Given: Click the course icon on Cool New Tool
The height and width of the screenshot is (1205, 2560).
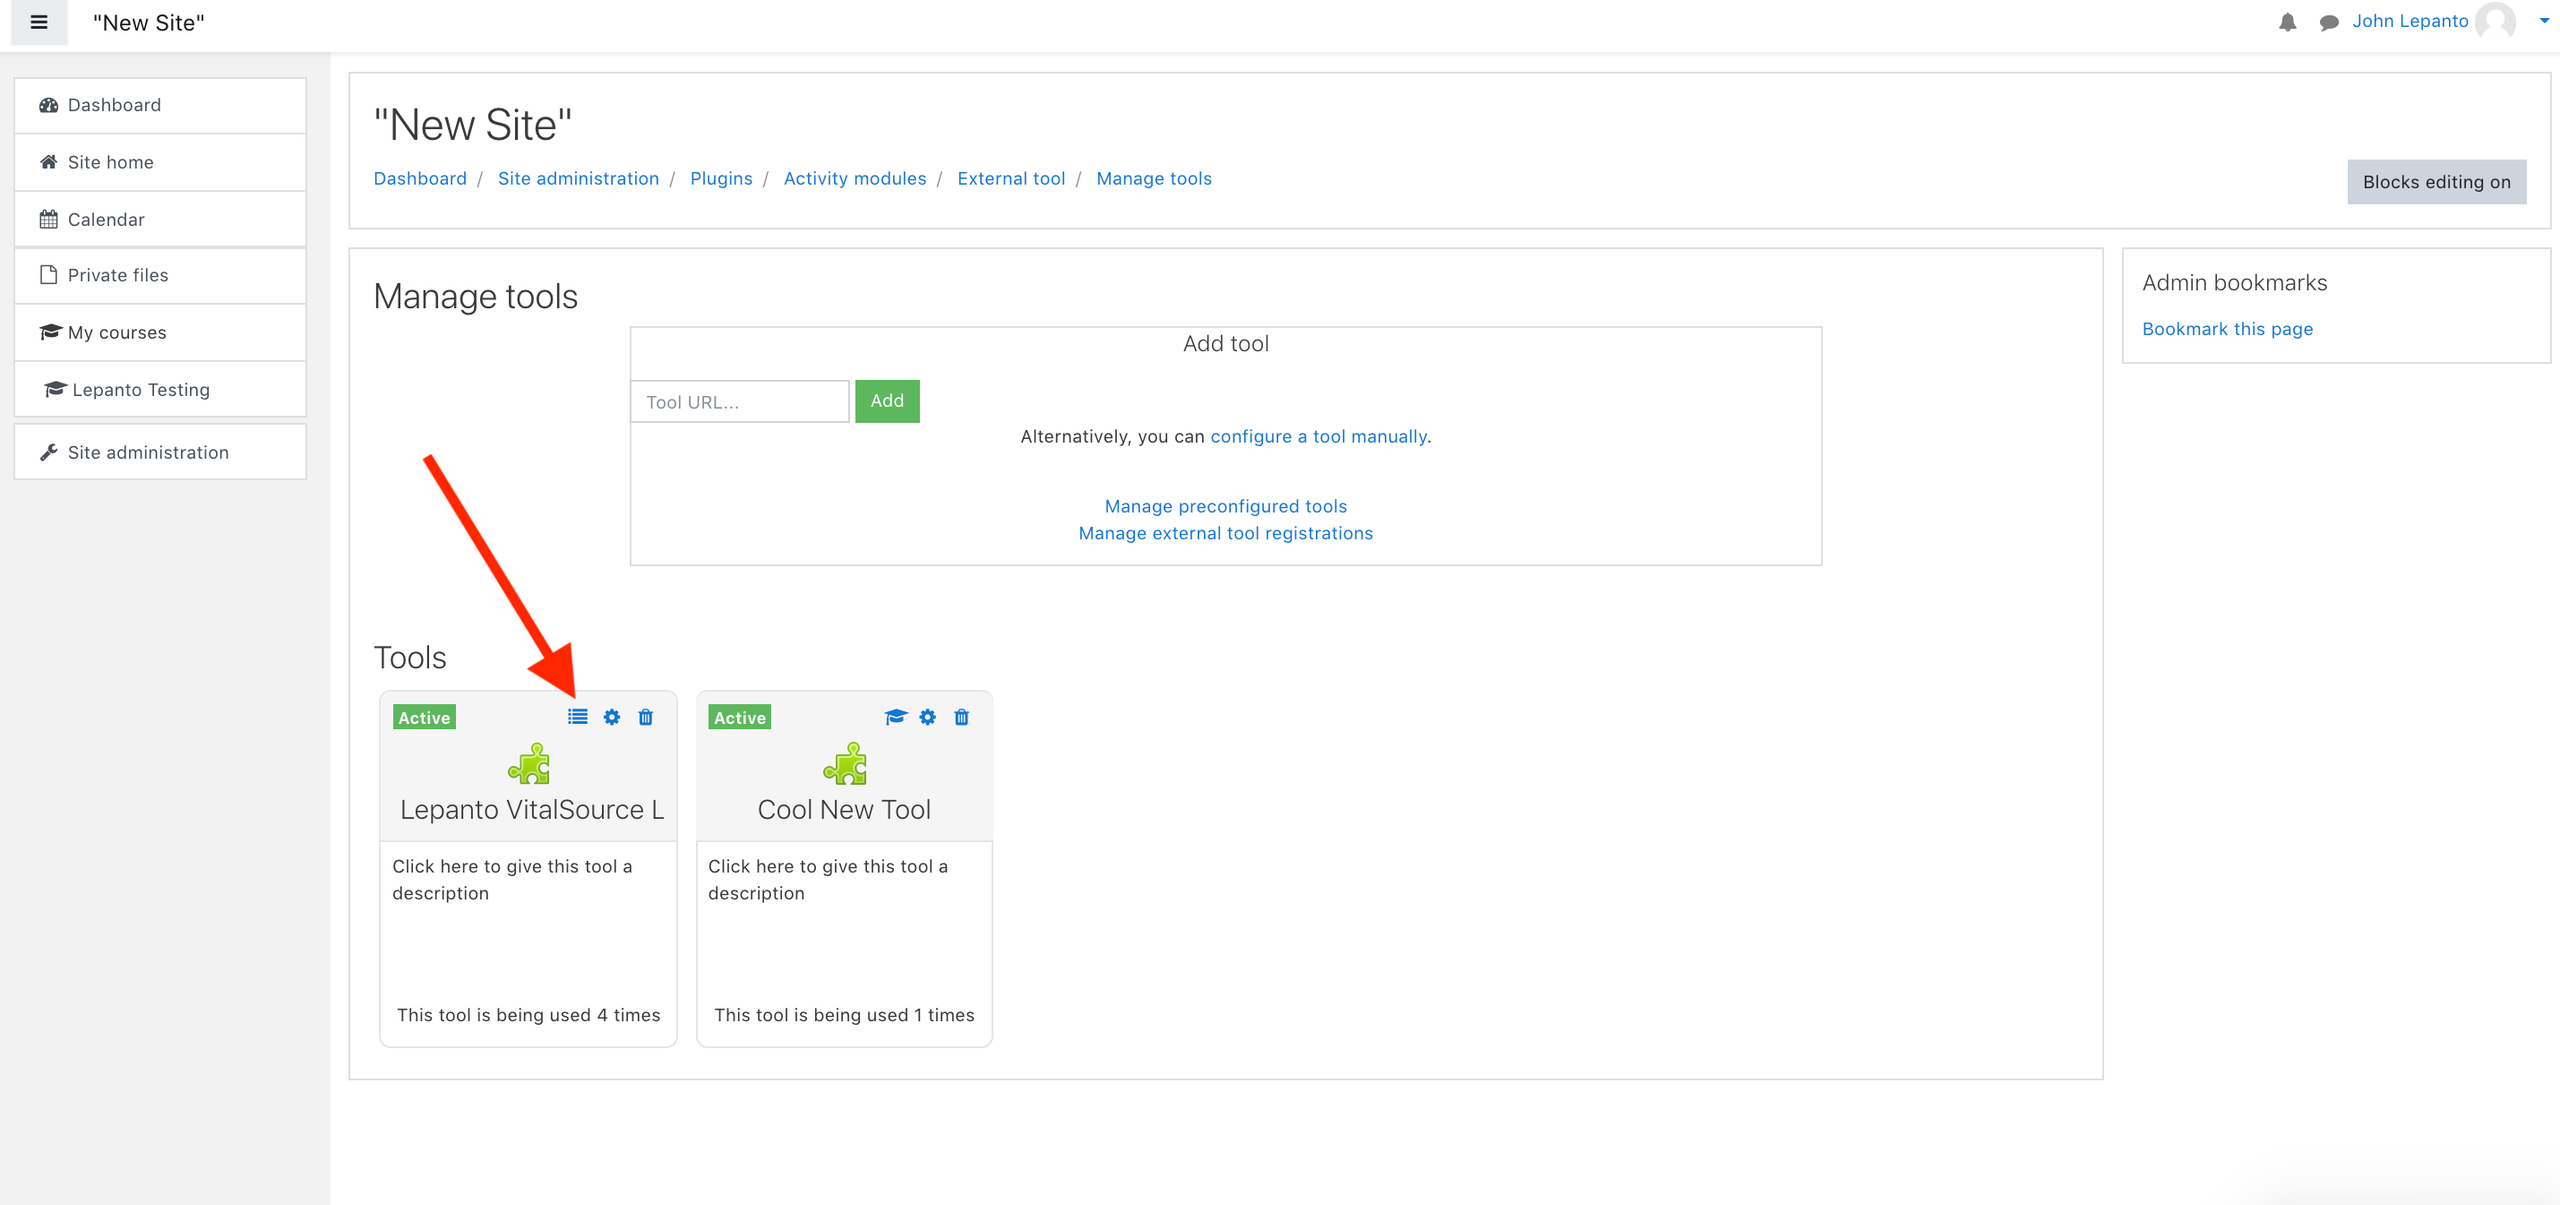Looking at the screenshot, I should pyautogui.click(x=895, y=717).
